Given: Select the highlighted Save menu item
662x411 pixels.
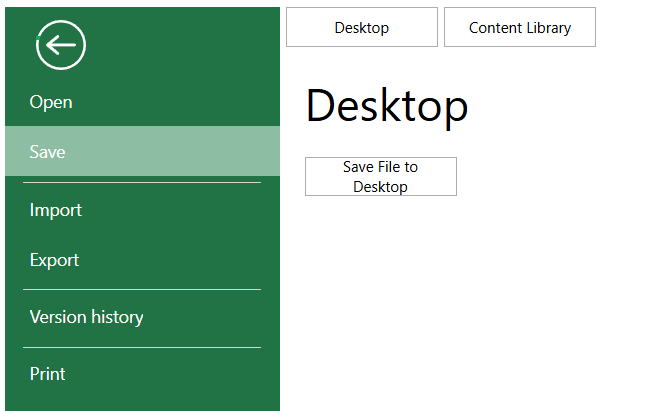Looking at the screenshot, I should [48, 152].
